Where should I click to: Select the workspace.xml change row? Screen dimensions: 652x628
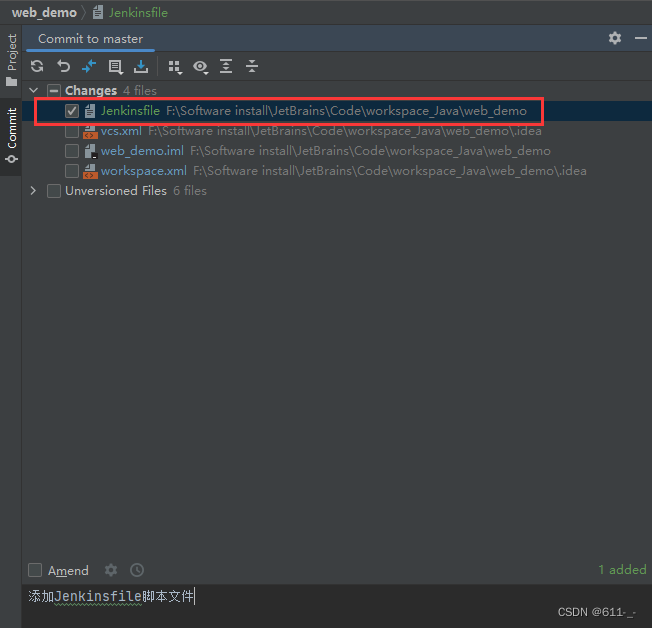pyautogui.click(x=337, y=171)
